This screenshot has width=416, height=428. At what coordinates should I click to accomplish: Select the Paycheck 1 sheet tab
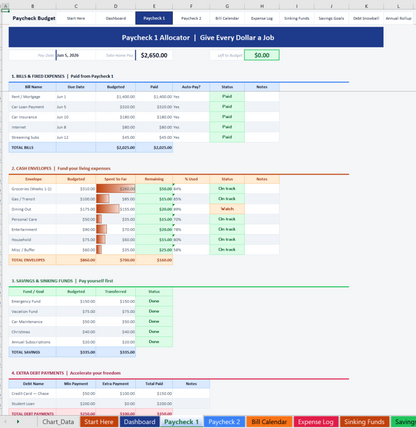click(181, 422)
